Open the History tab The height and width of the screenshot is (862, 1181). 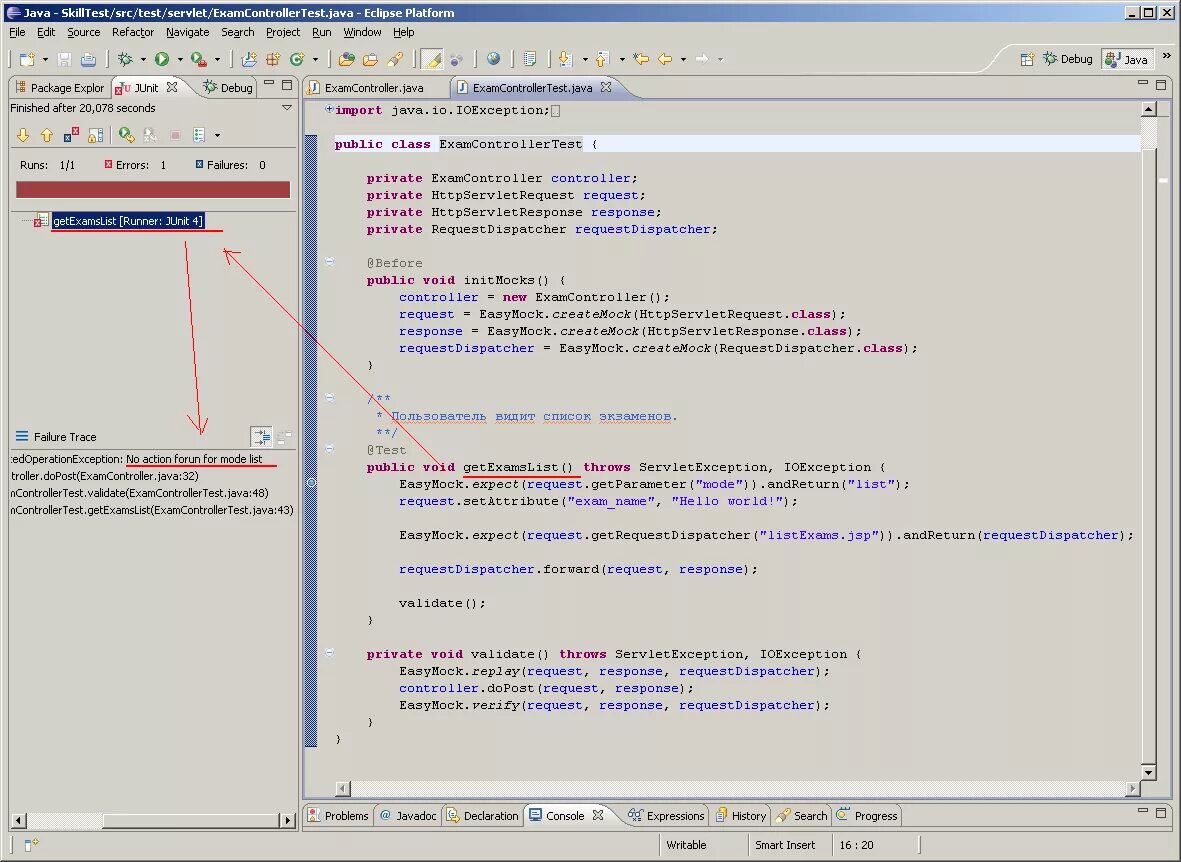(x=740, y=816)
